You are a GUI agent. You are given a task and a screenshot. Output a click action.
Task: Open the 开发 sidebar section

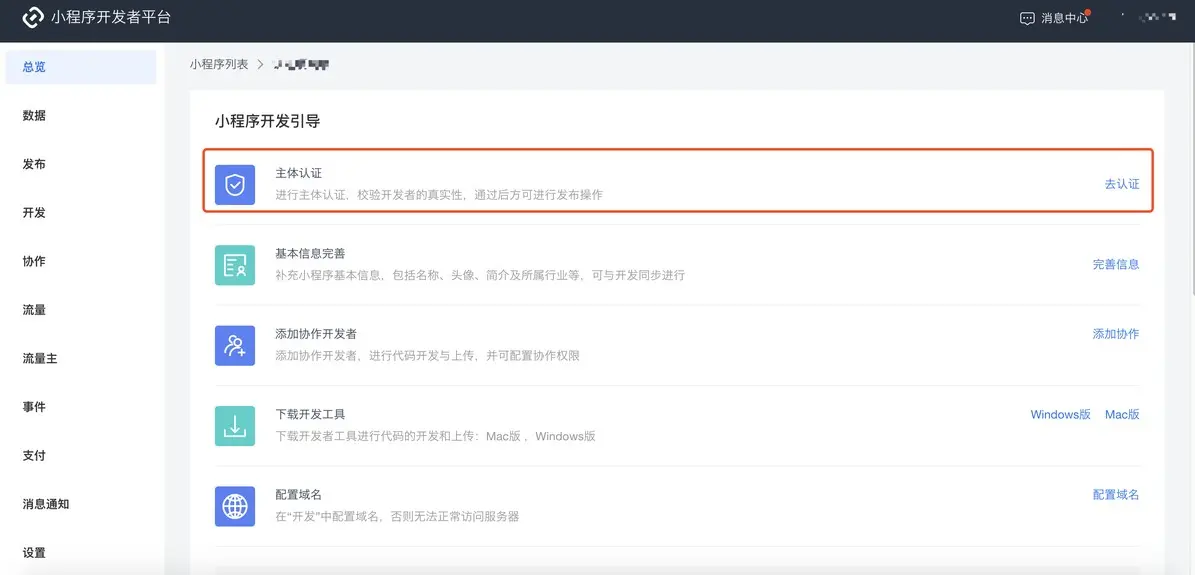click(x=34, y=213)
